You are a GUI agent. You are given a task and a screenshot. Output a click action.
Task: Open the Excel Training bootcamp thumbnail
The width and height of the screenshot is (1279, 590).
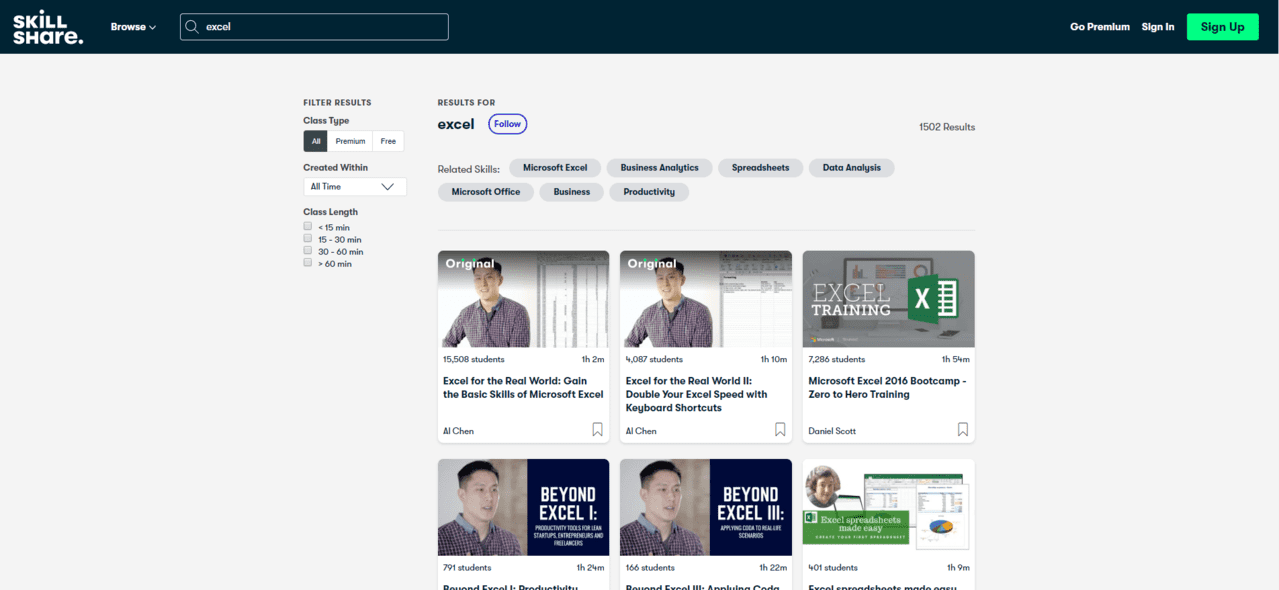pos(889,299)
